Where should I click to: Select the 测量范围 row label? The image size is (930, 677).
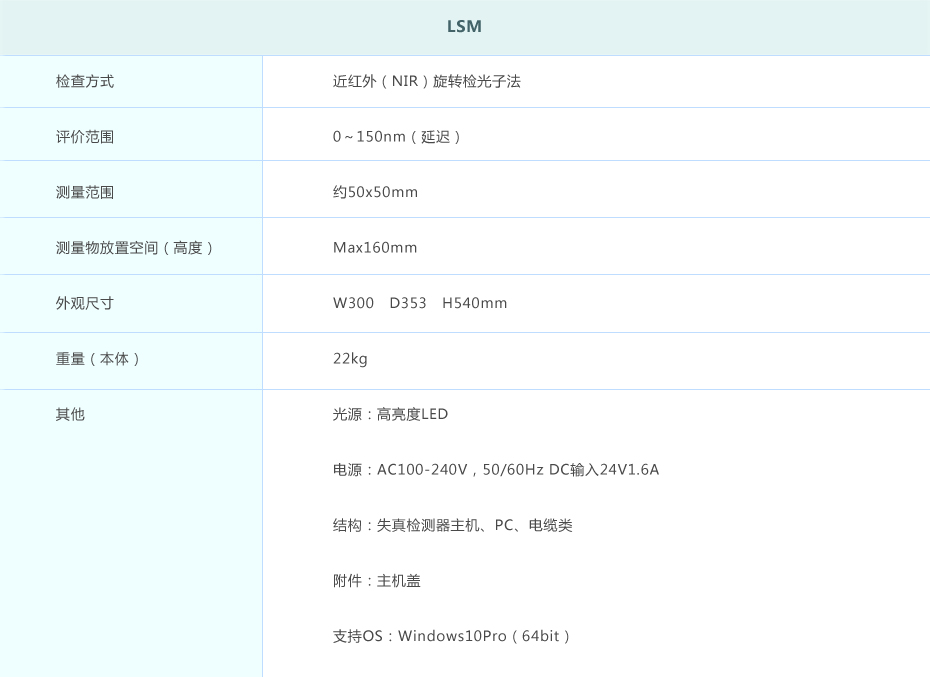pyautogui.click(x=85, y=192)
